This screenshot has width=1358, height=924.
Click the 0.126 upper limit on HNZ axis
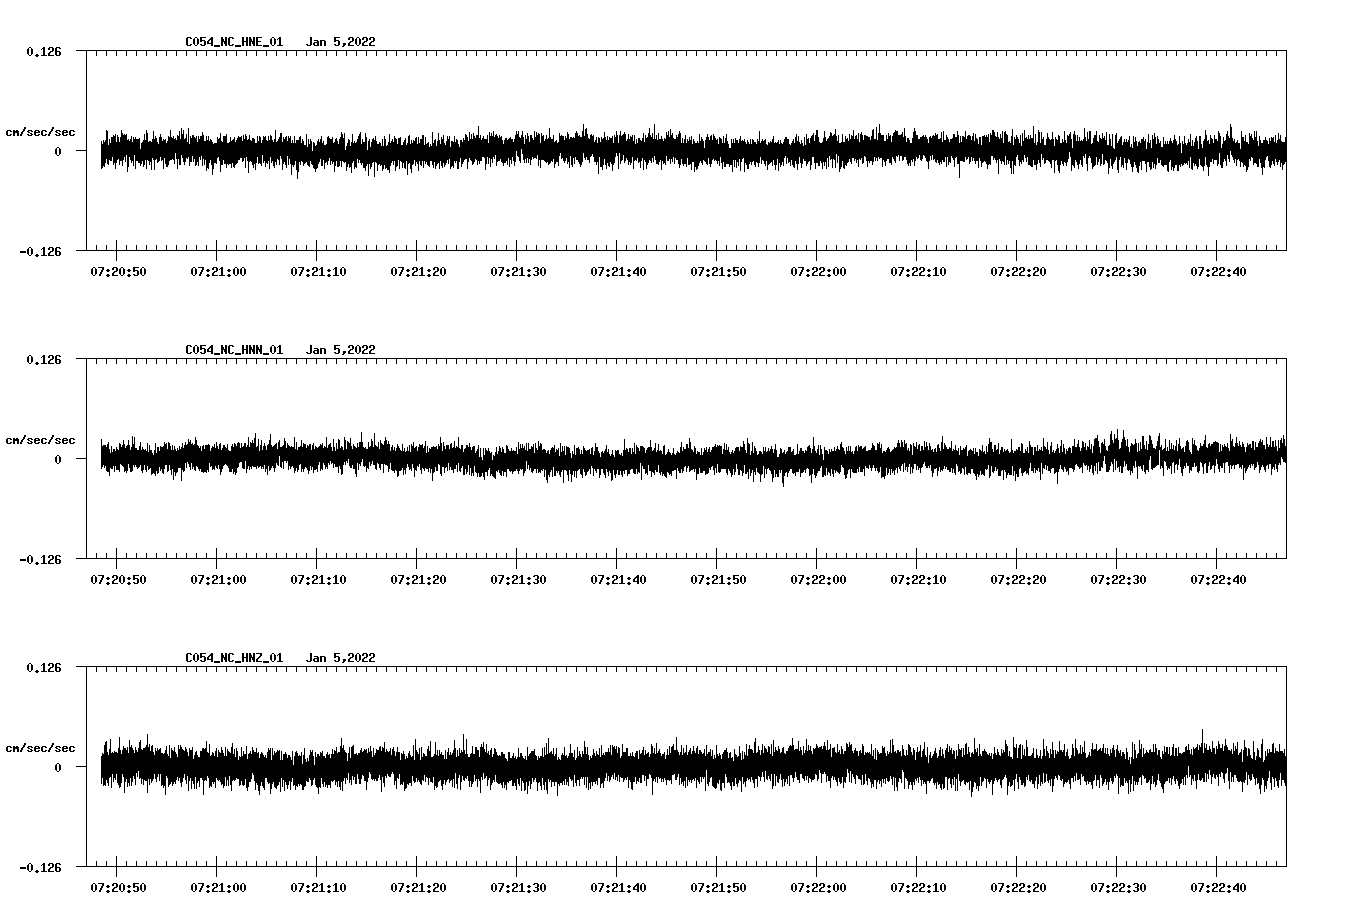[x=44, y=667]
